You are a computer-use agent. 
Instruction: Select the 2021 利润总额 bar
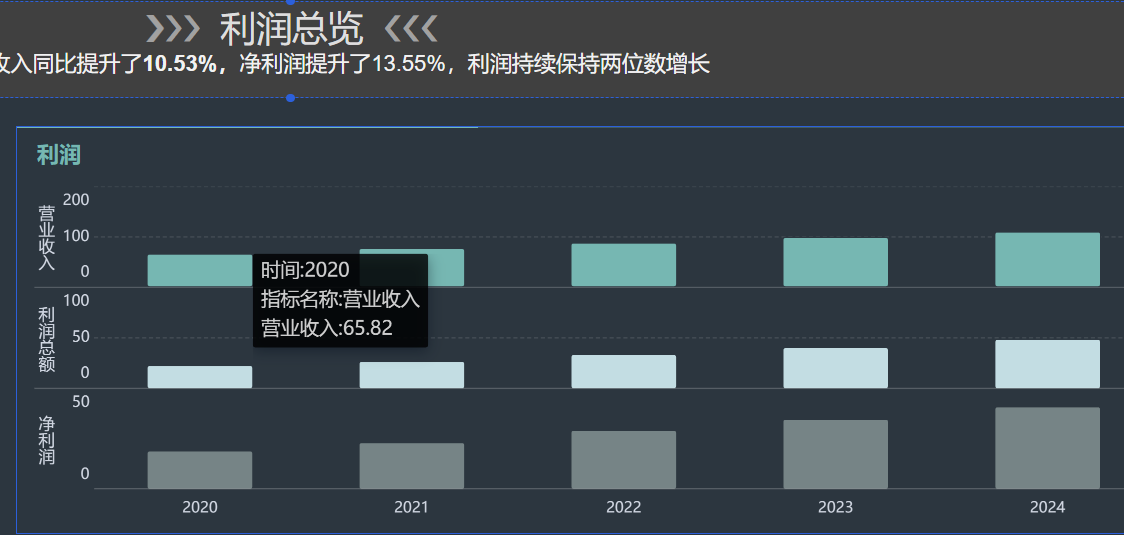pos(411,375)
